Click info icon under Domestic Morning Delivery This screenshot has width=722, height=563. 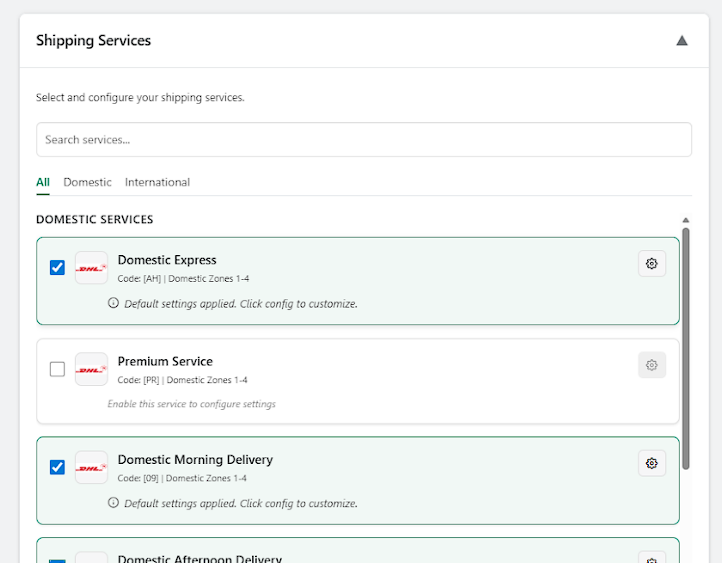click(113, 503)
